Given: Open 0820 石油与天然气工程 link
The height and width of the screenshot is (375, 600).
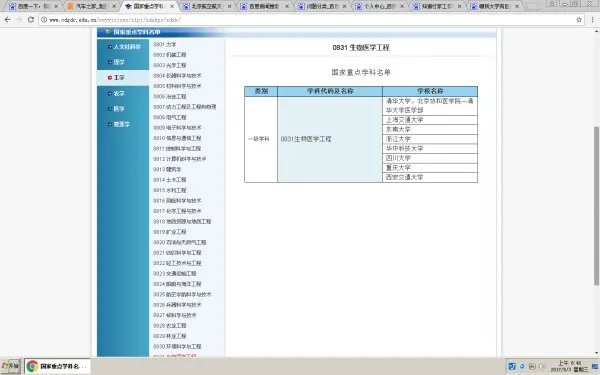Looking at the screenshot, I should point(179,242).
